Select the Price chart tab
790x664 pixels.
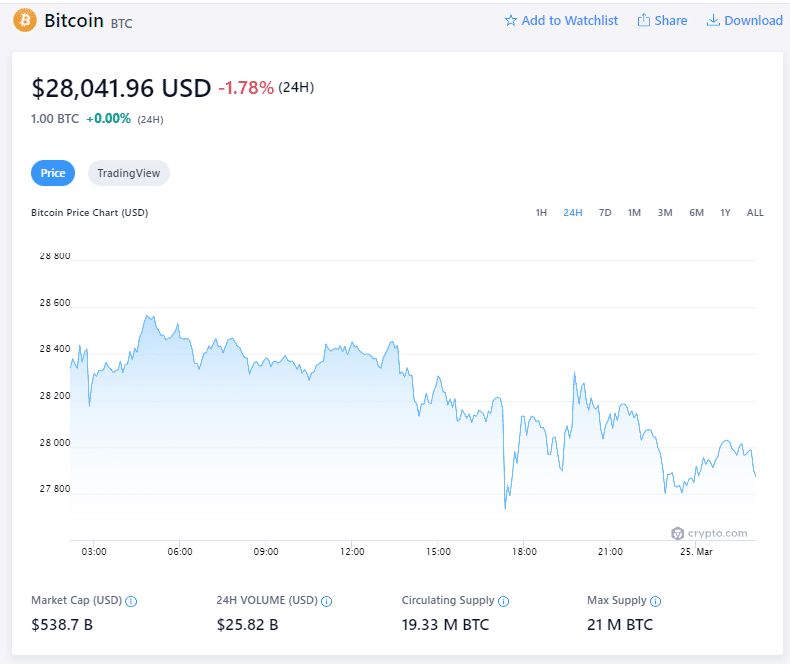pos(53,173)
